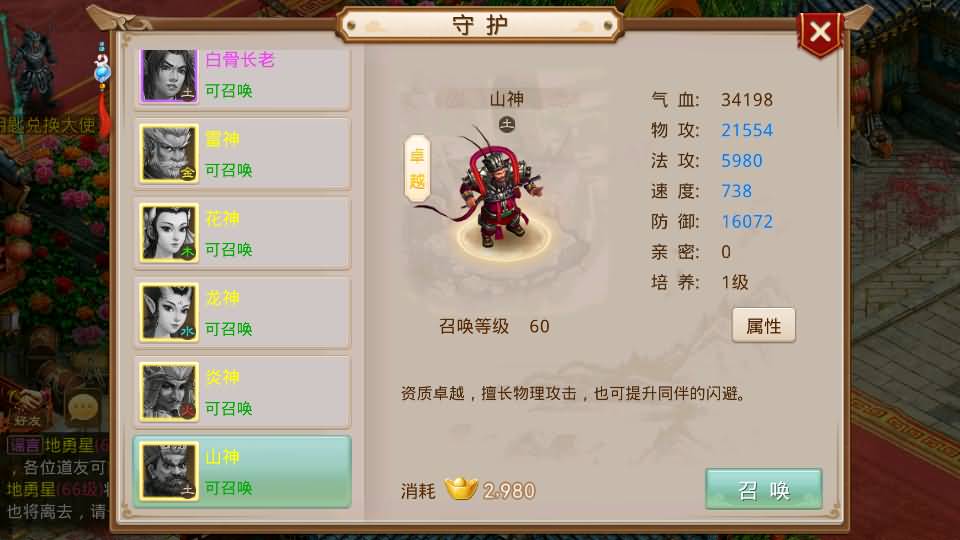Image resolution: width=960 pixels, height=540 pixels.
Task: Choose the 雷神 list entry name
Action: (x=222, y=139)
